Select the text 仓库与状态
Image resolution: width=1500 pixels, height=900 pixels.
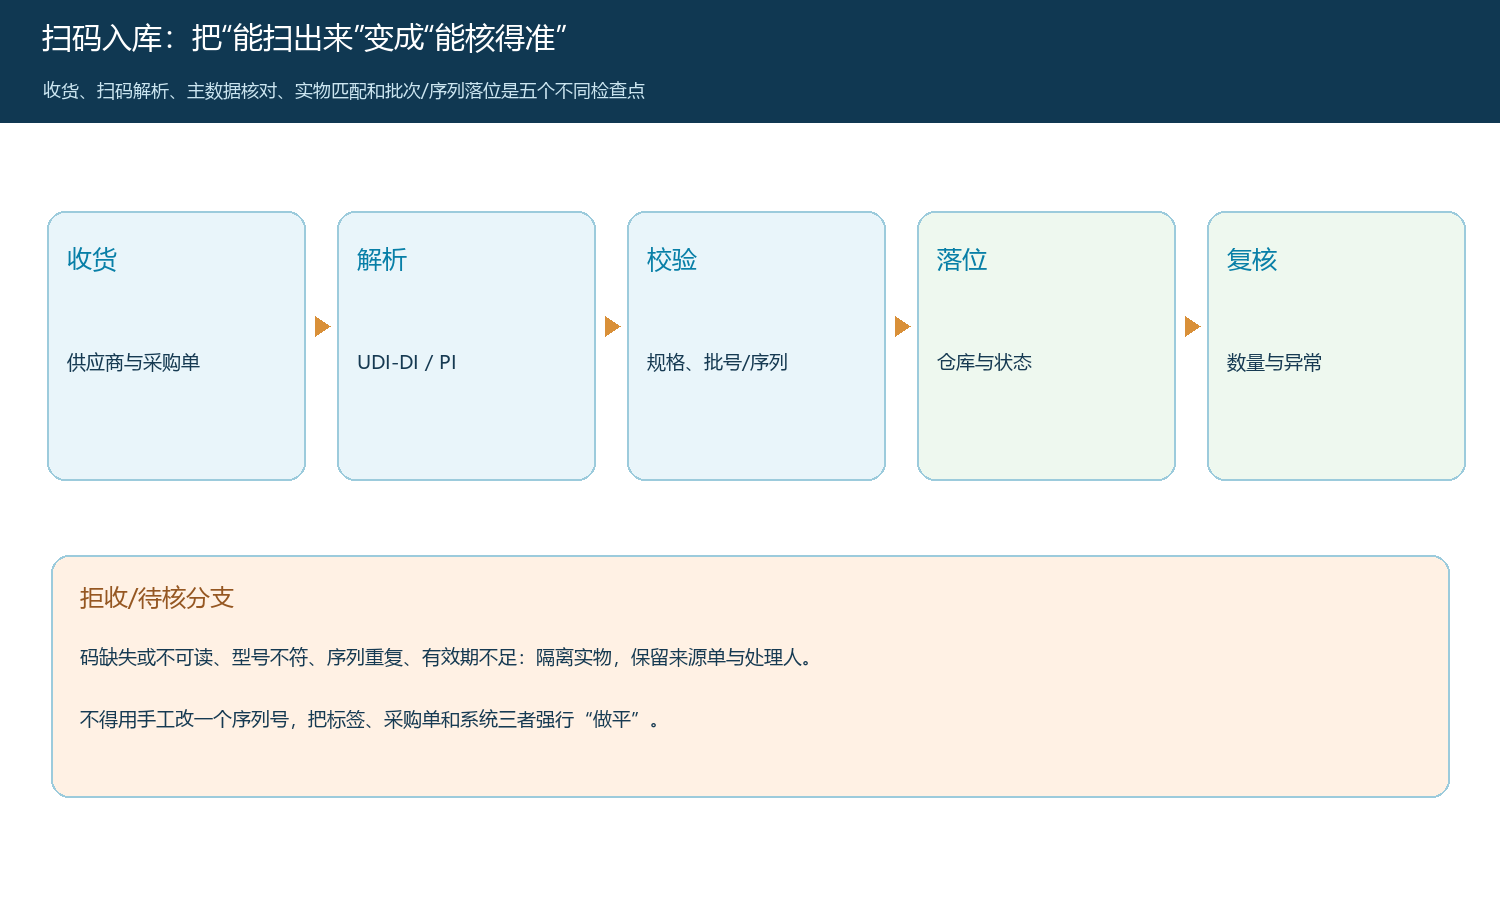[x=984, y=362]
